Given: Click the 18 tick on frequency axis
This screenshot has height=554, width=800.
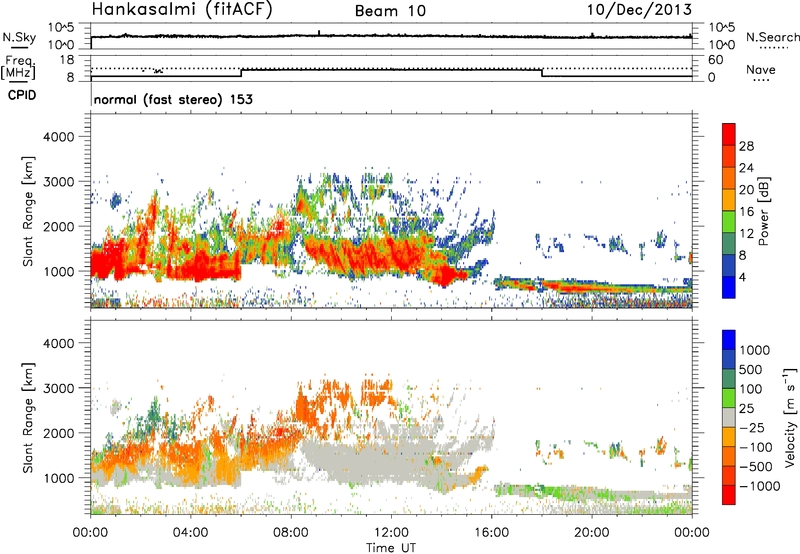Looking at the screenshot, I should pyautogui.click(x=67, y=60).
